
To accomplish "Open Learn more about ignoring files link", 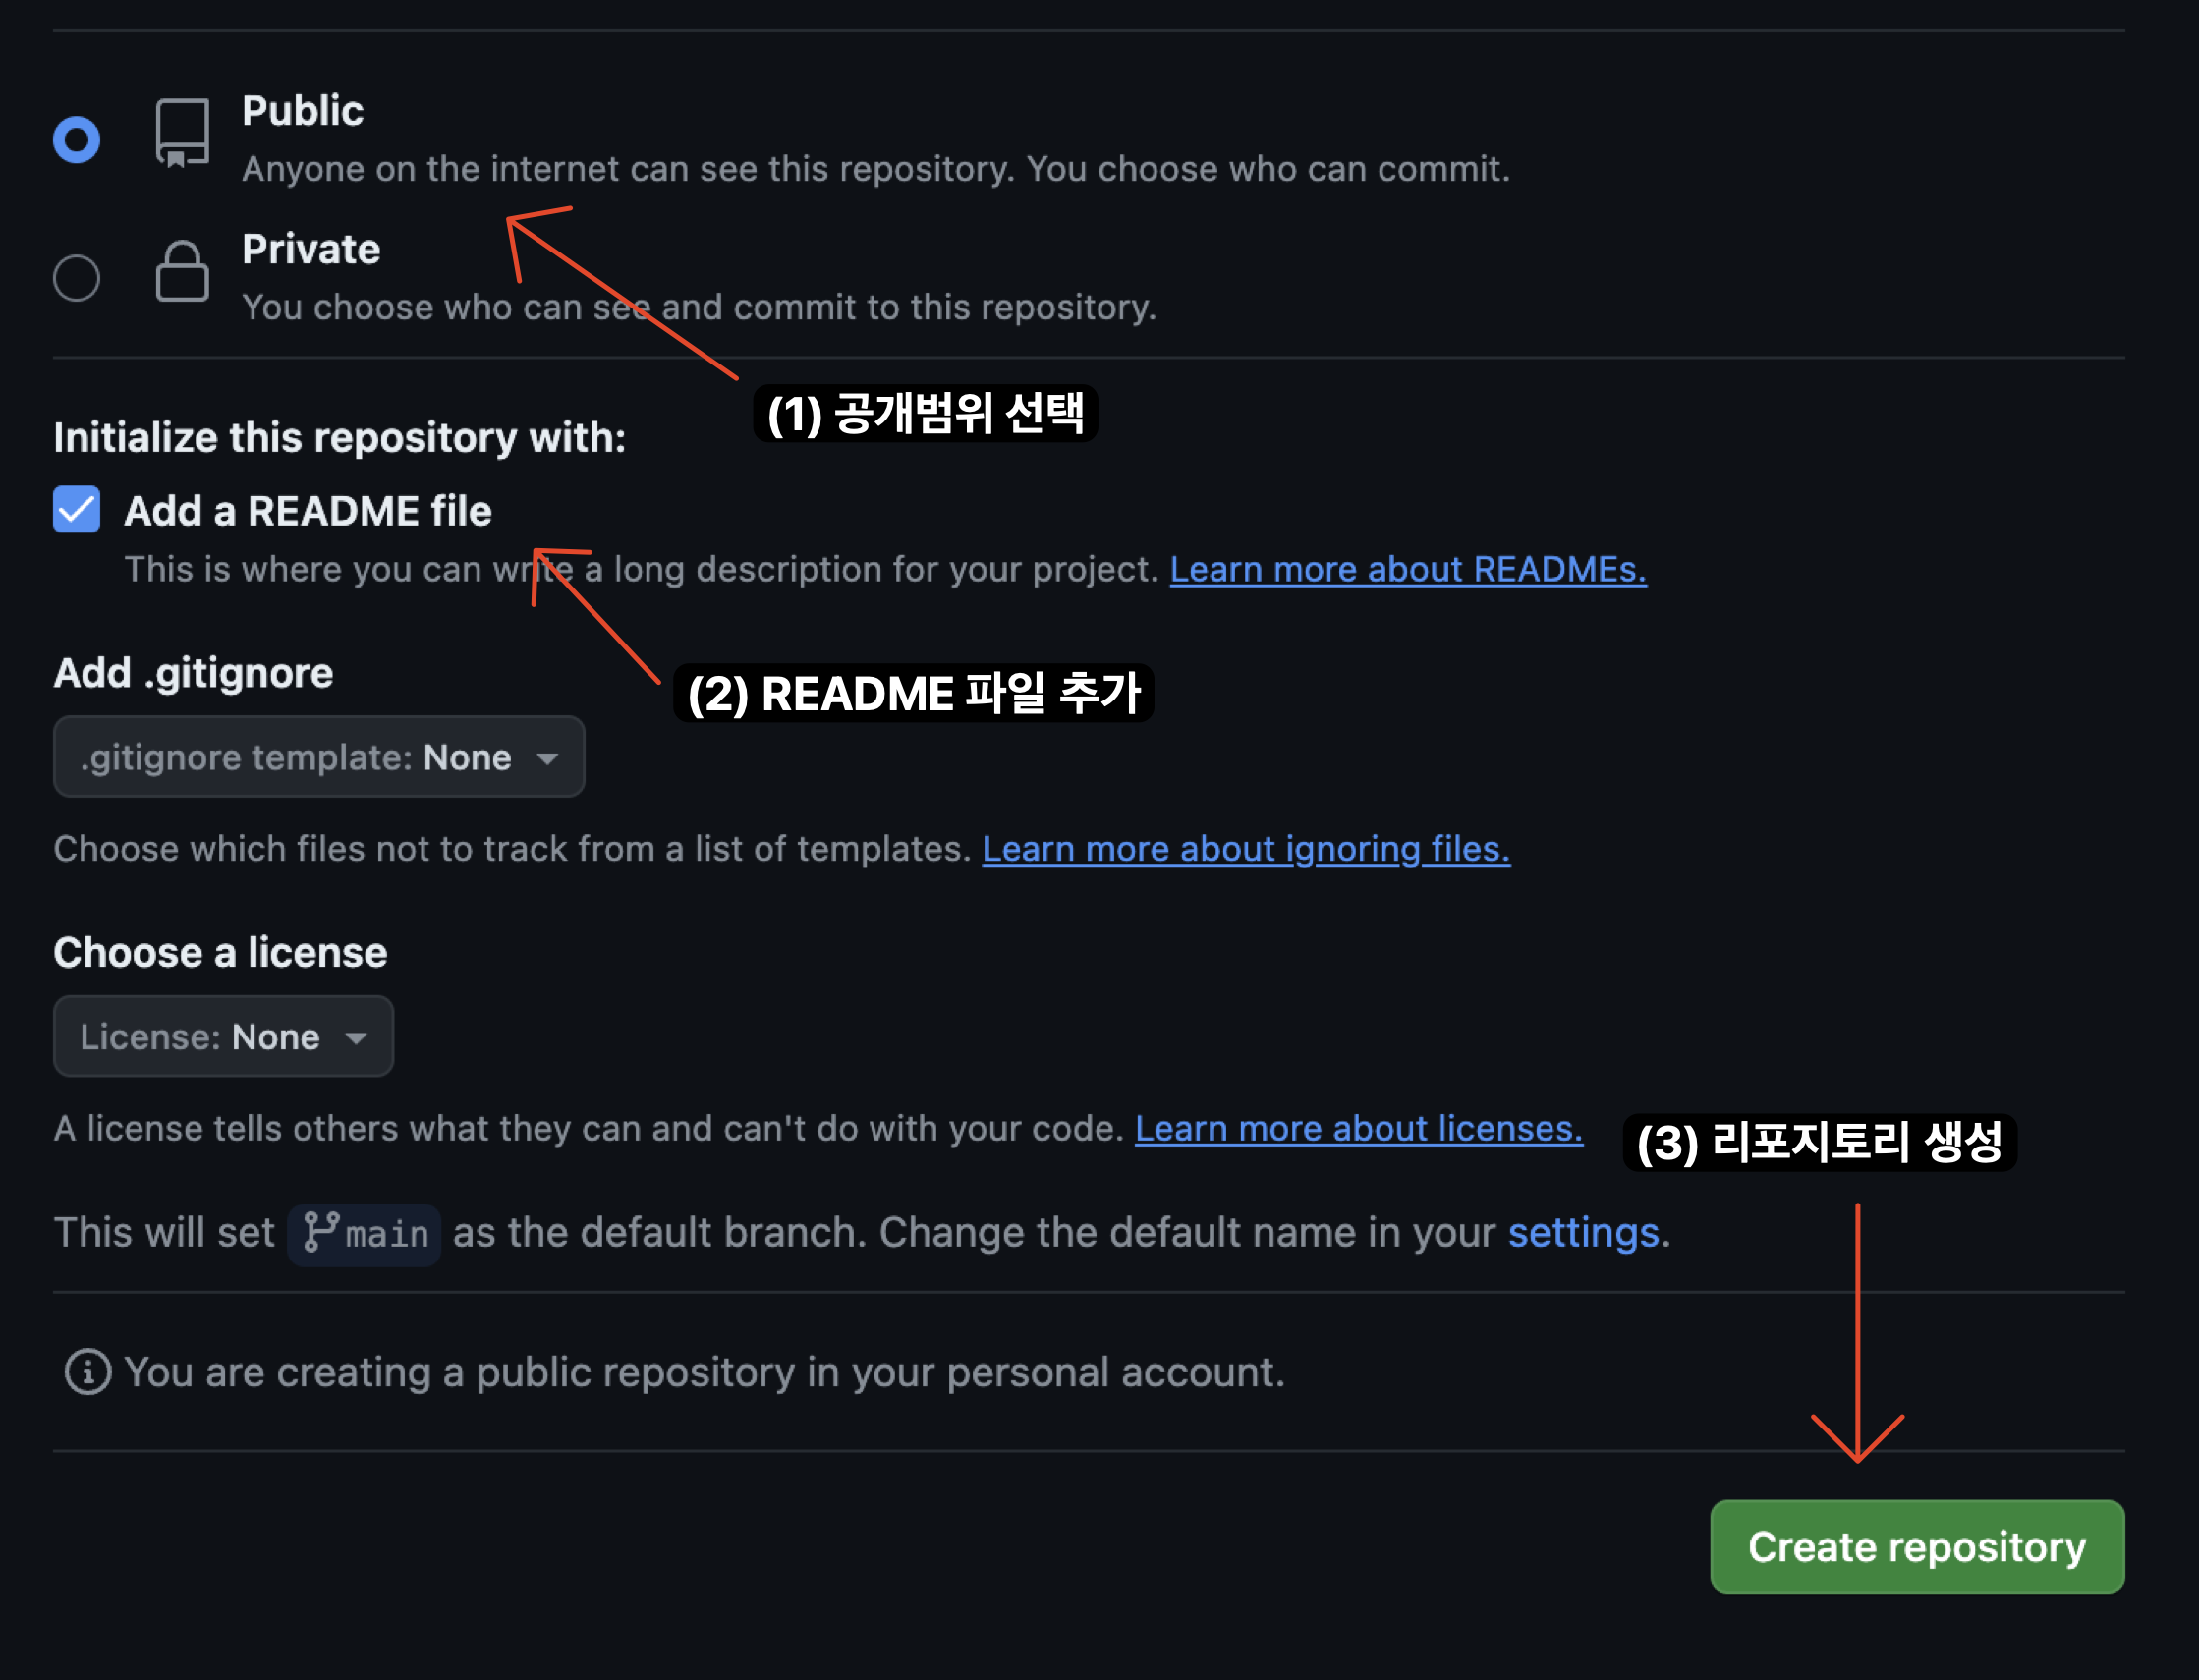I will [x=1245, y=849].
